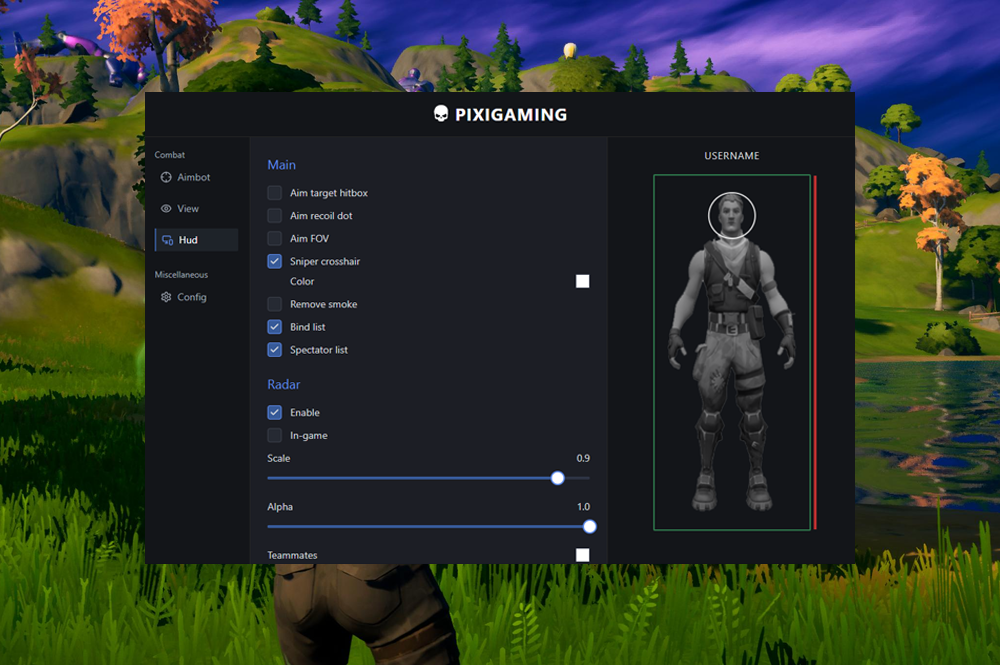Check the Radar In-game option
1000x665 pixels.
tap(274, 435)
